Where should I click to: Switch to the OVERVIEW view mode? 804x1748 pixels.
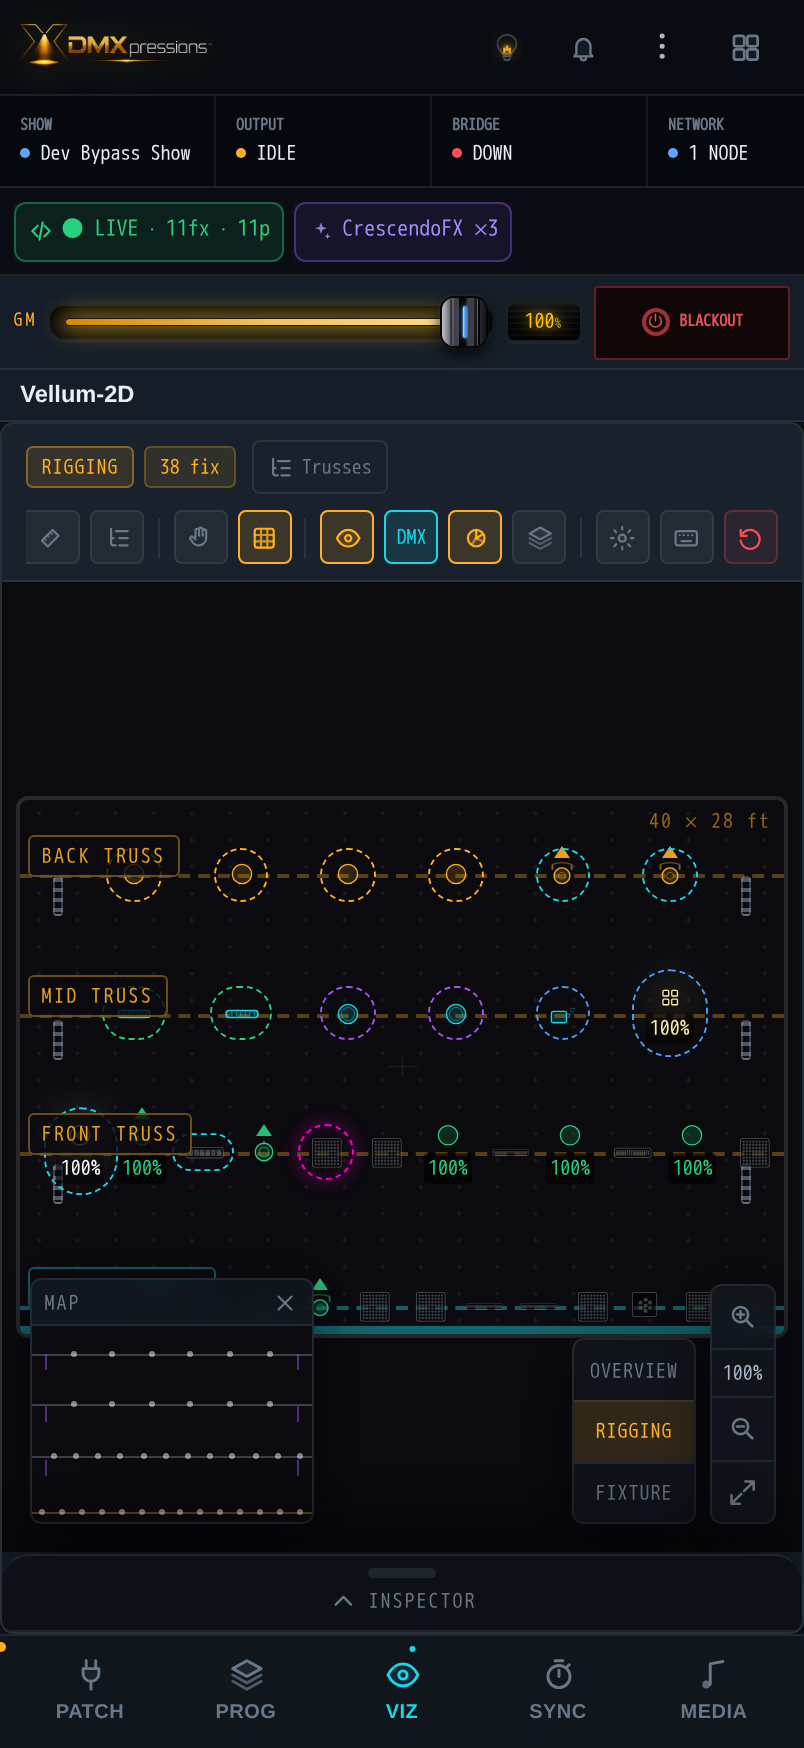(634, 1371)
